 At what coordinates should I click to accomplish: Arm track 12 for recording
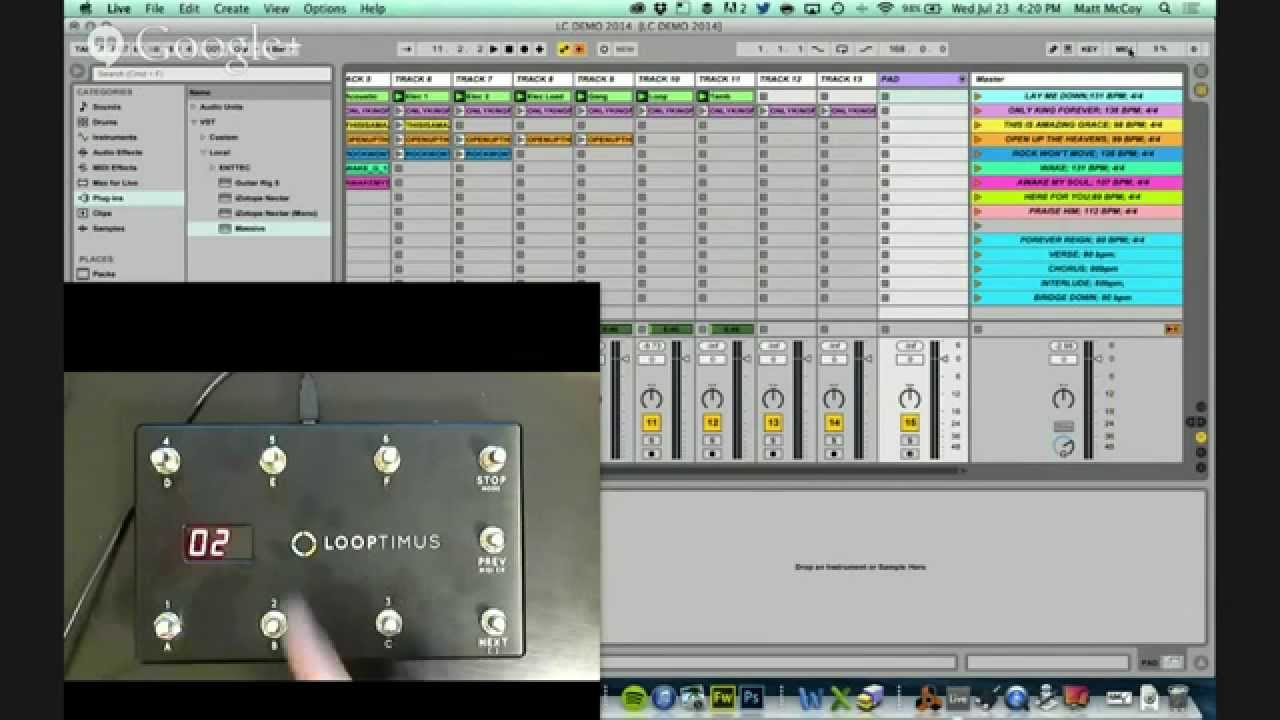click(x=712, y=454)
